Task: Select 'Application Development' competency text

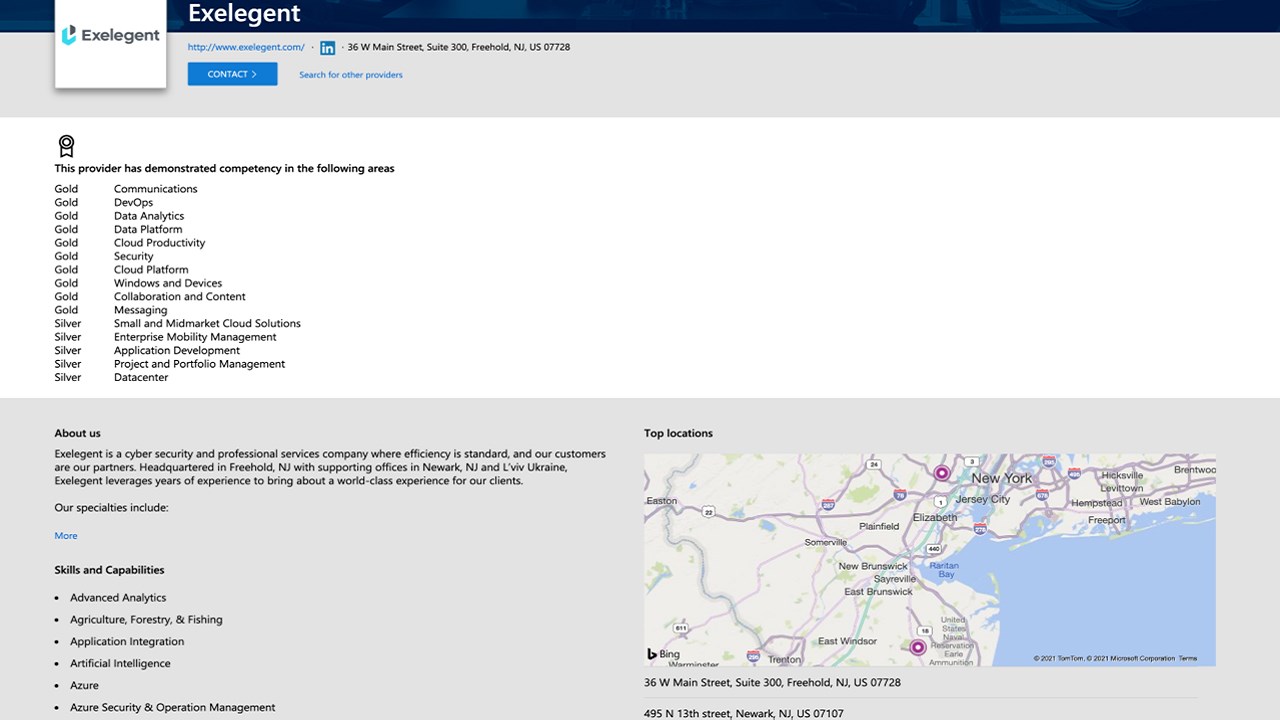Action: tap(177, 351)
